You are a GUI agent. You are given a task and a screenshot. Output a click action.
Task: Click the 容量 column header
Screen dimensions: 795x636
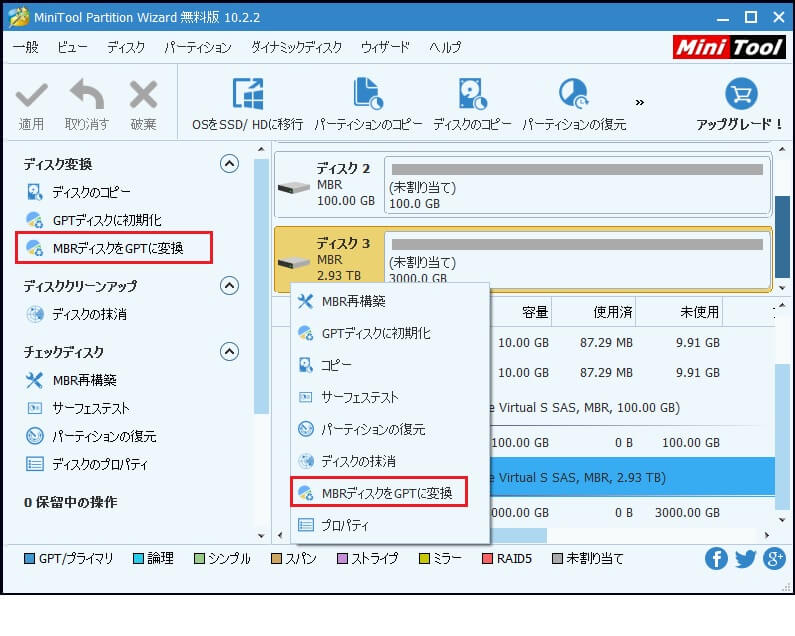[535, 312]
